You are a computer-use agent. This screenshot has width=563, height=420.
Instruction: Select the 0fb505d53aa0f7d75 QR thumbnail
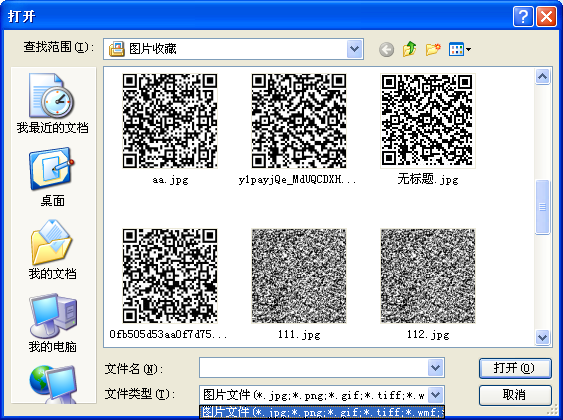click(170, 276)
